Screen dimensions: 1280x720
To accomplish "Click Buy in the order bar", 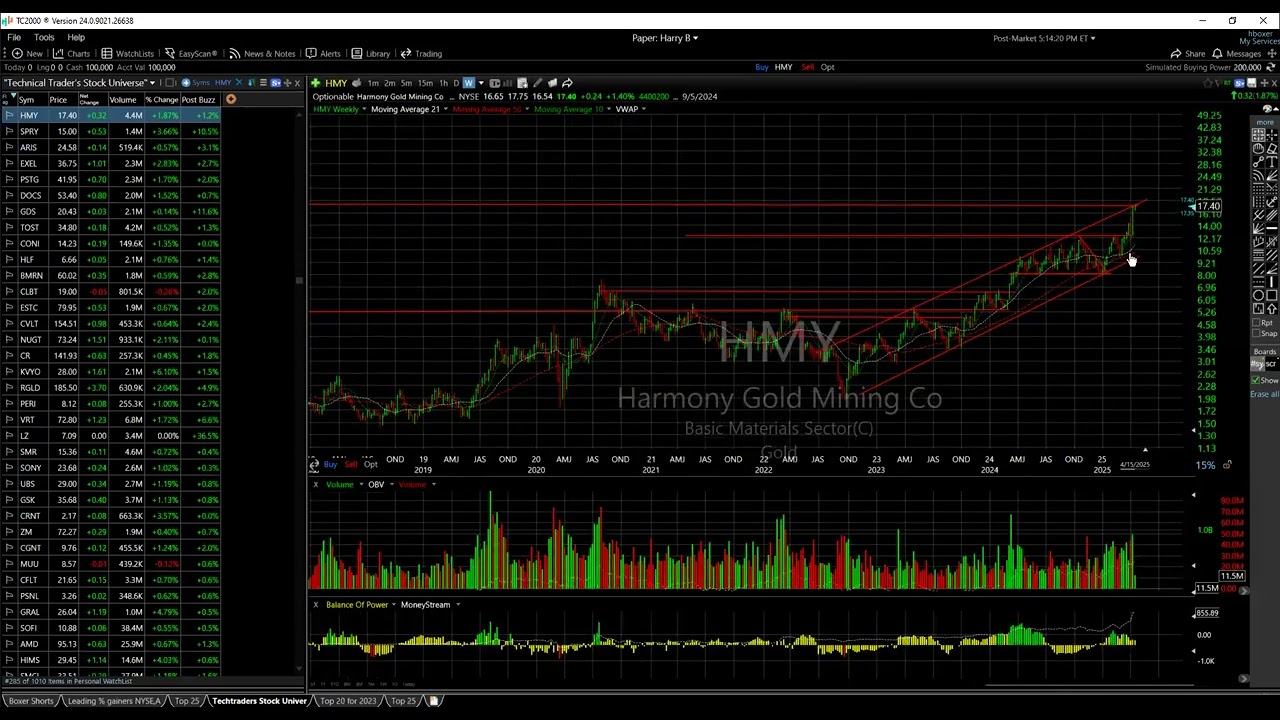I will coord(761,67).
